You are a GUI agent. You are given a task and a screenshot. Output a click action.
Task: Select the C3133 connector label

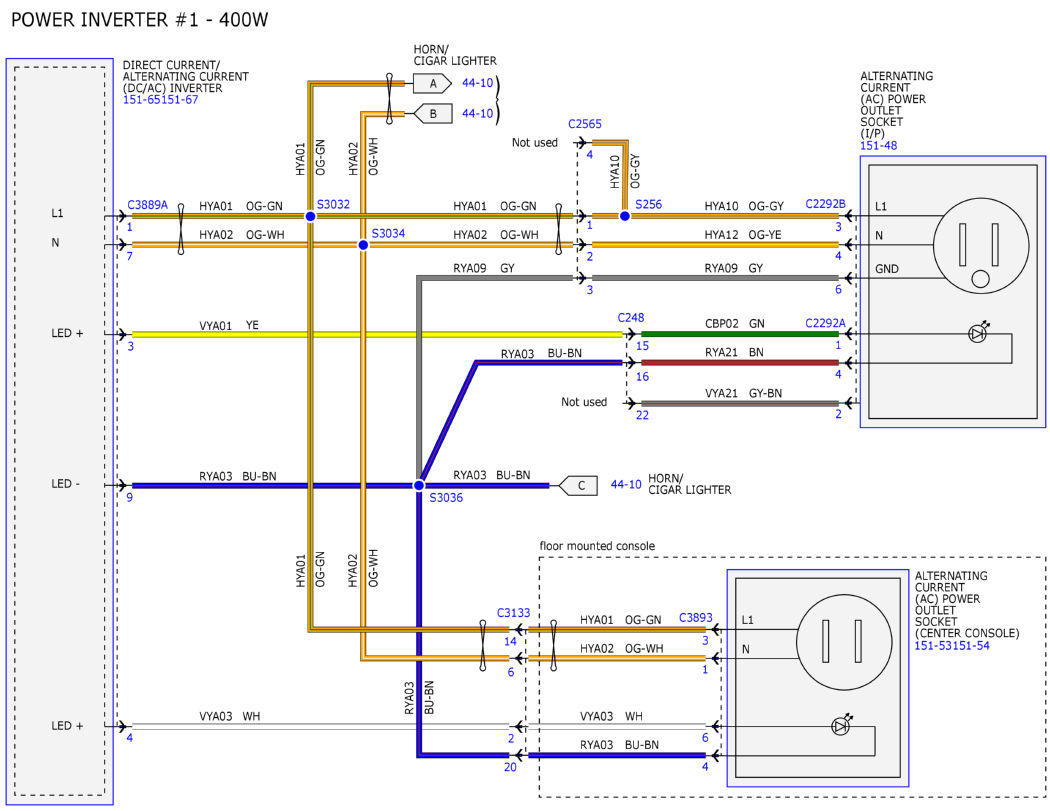coord(513,613)
